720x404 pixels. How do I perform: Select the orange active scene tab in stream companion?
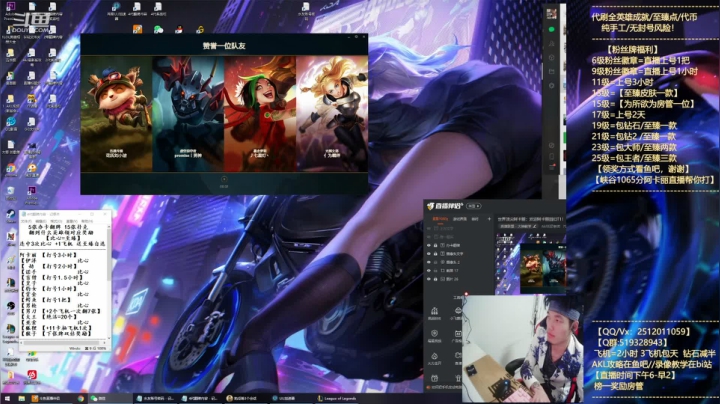coord(440,219)
